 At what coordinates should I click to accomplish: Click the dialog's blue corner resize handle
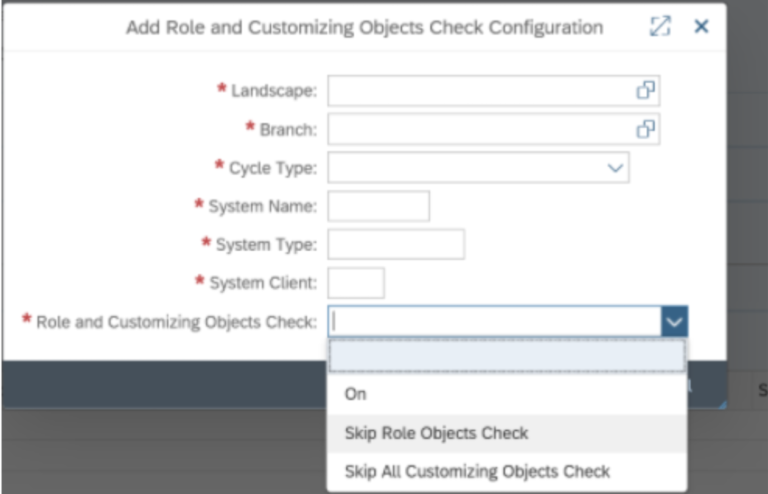[x=721, y=404]
